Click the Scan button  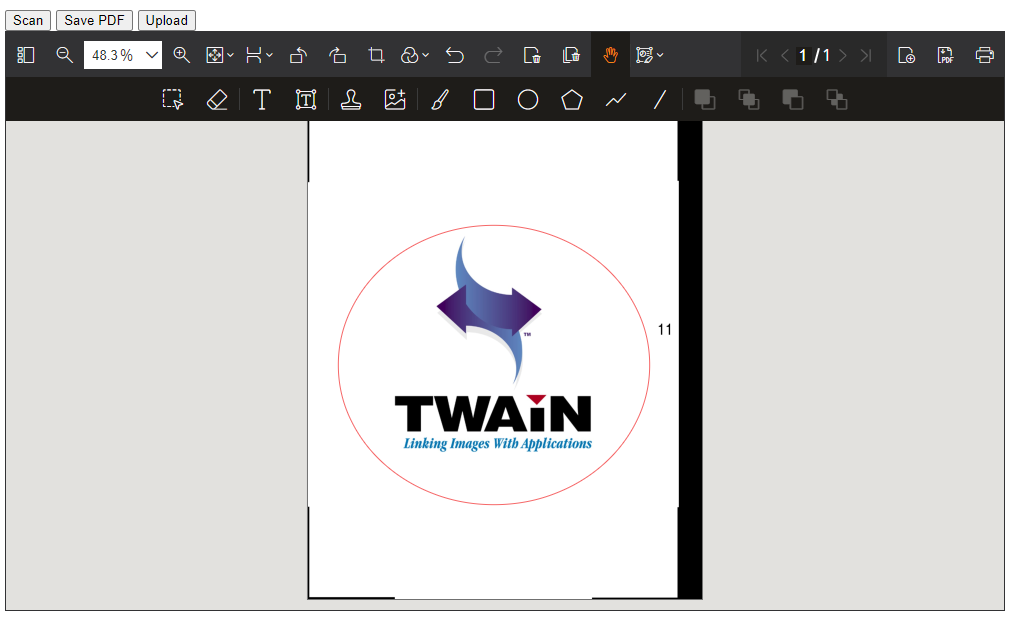28,20
